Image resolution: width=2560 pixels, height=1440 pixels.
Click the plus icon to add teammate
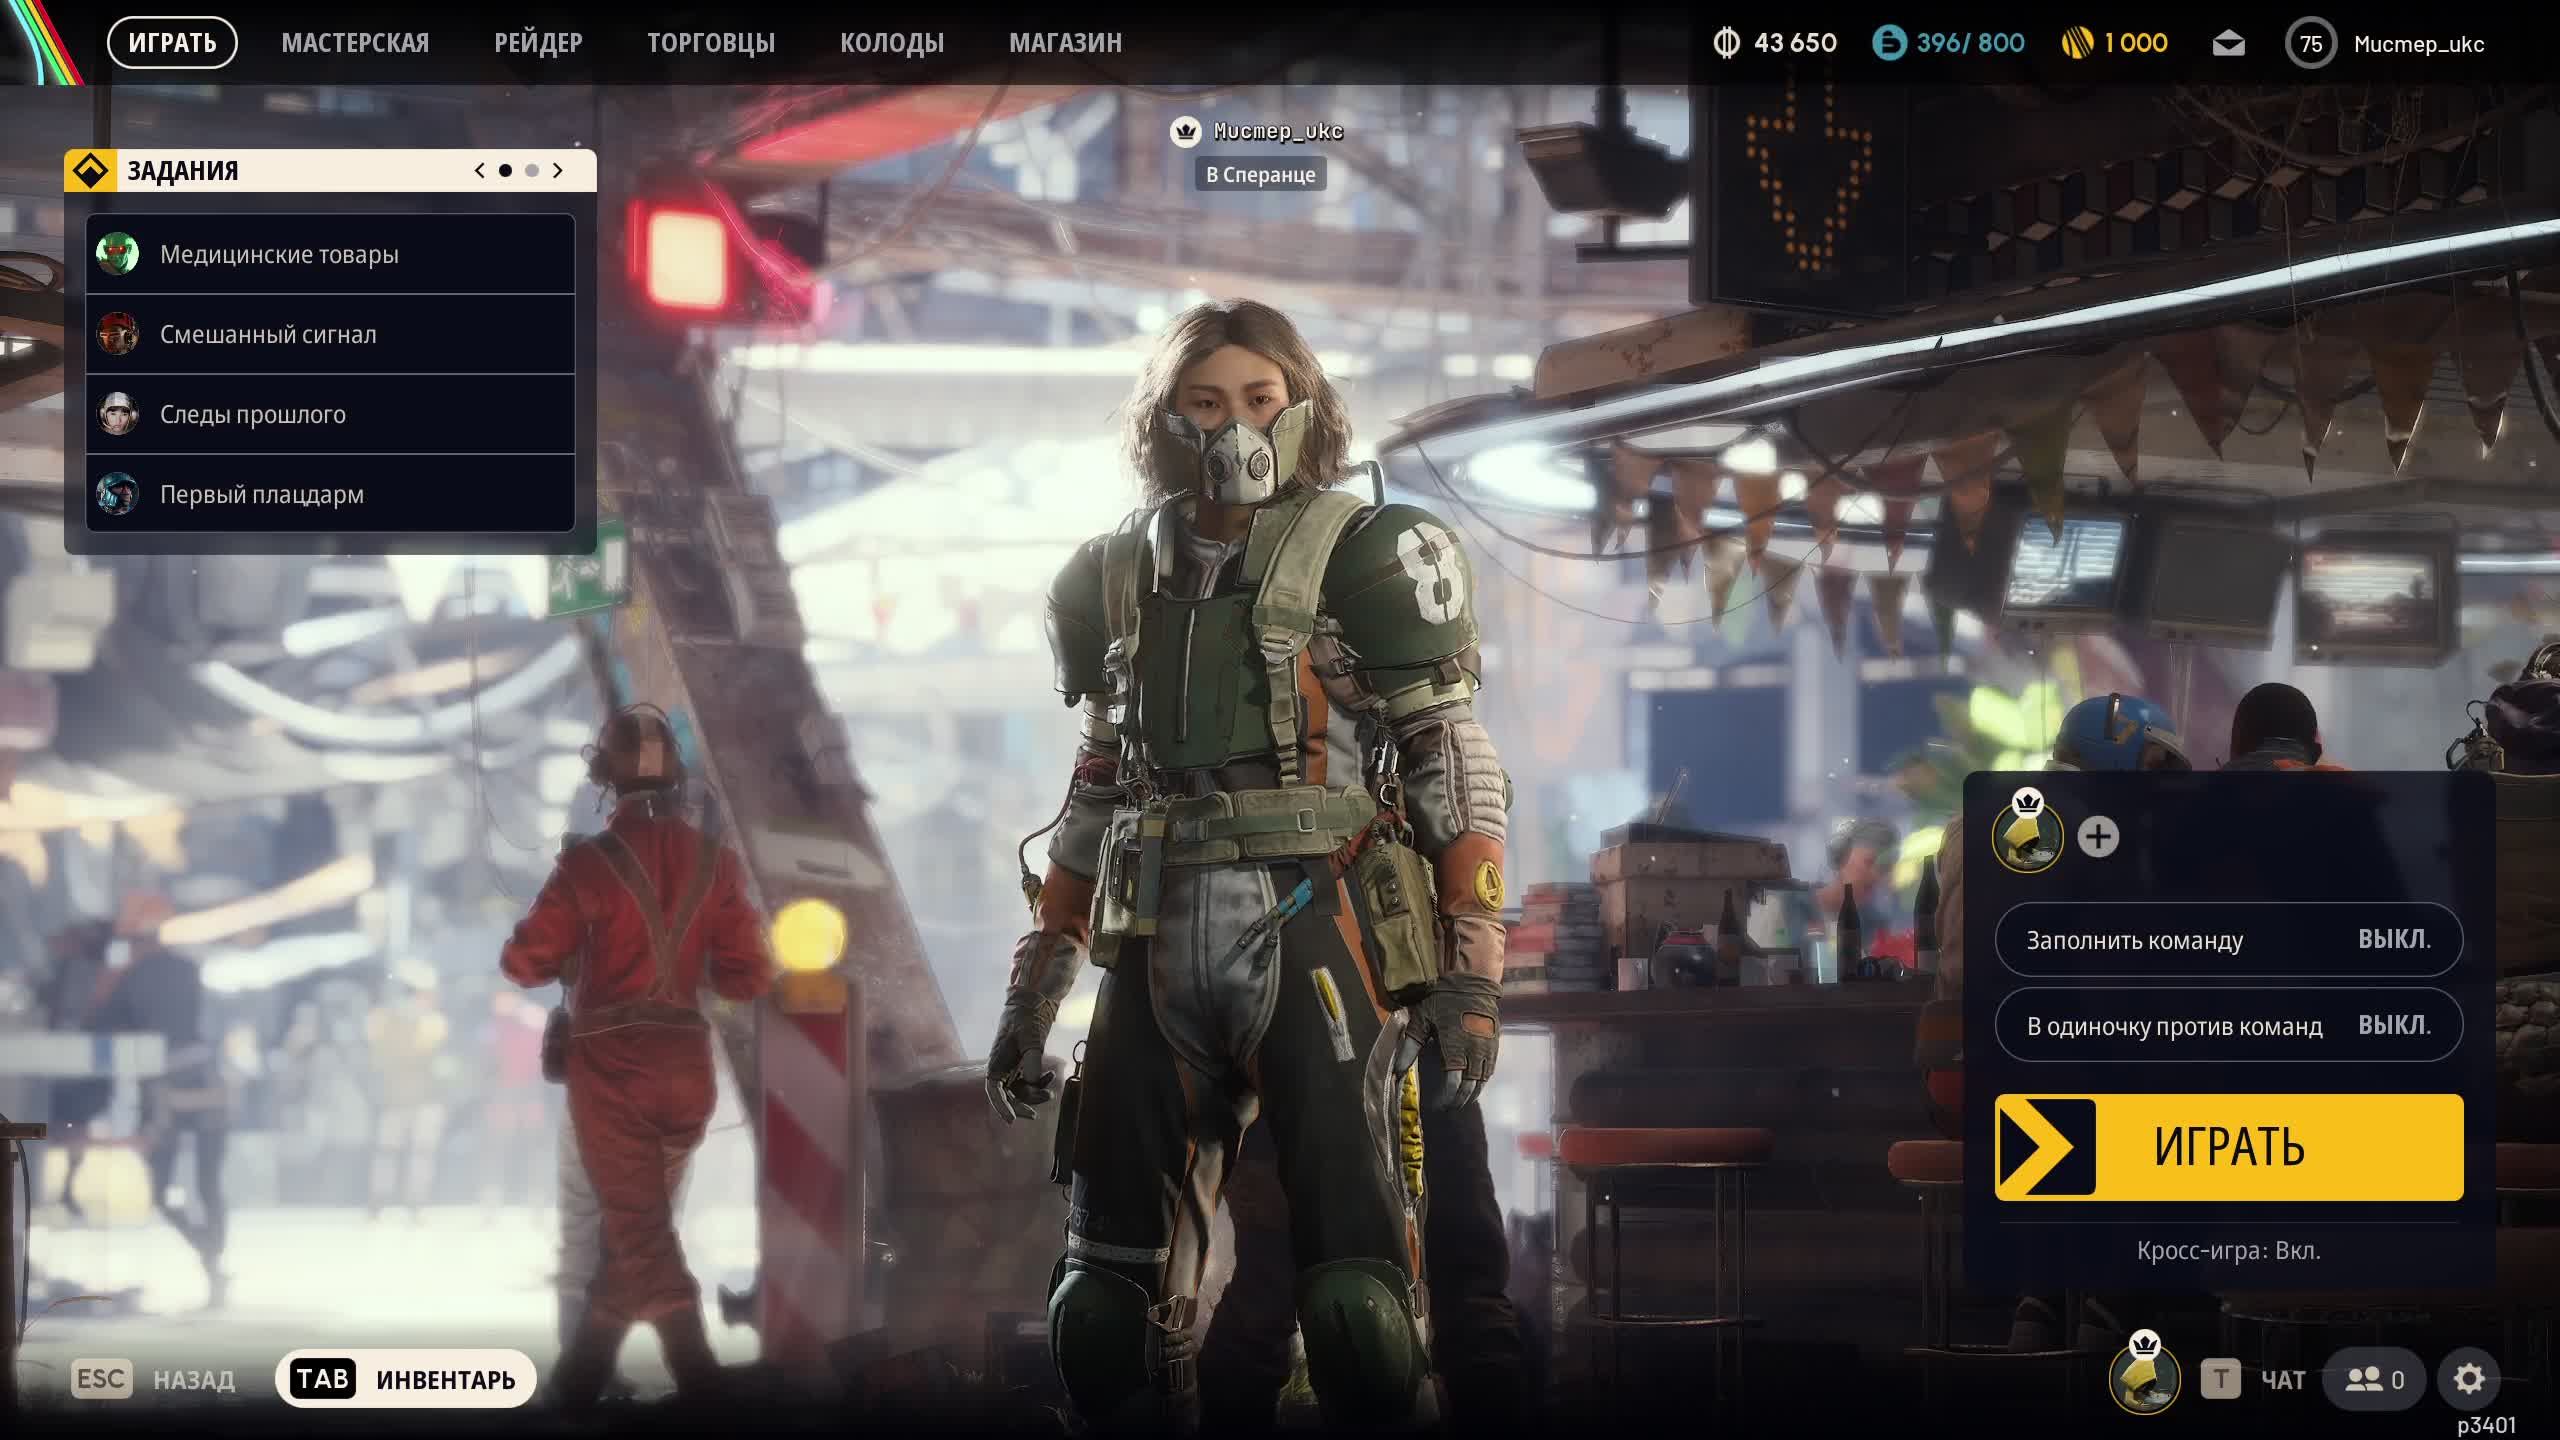(x=2098, y=837)
